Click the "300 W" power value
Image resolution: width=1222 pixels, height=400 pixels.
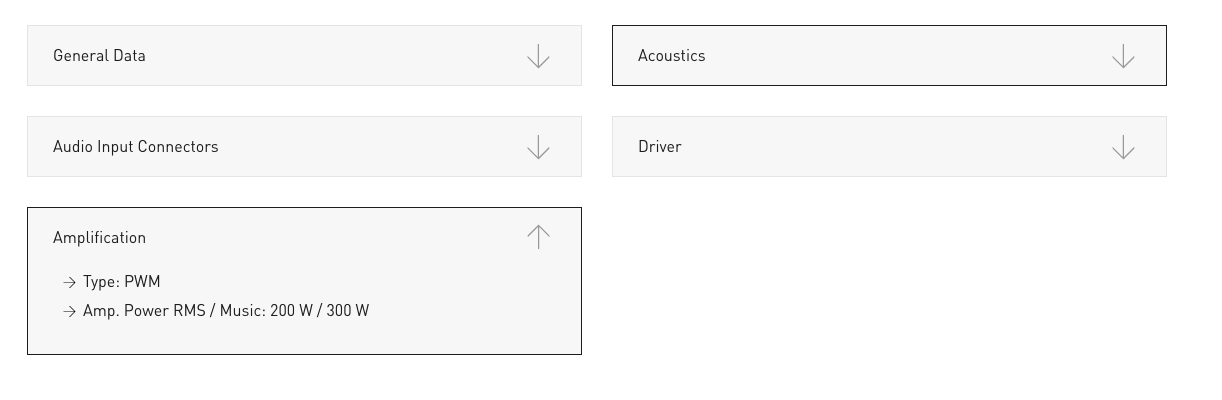(x=348, y=311)
